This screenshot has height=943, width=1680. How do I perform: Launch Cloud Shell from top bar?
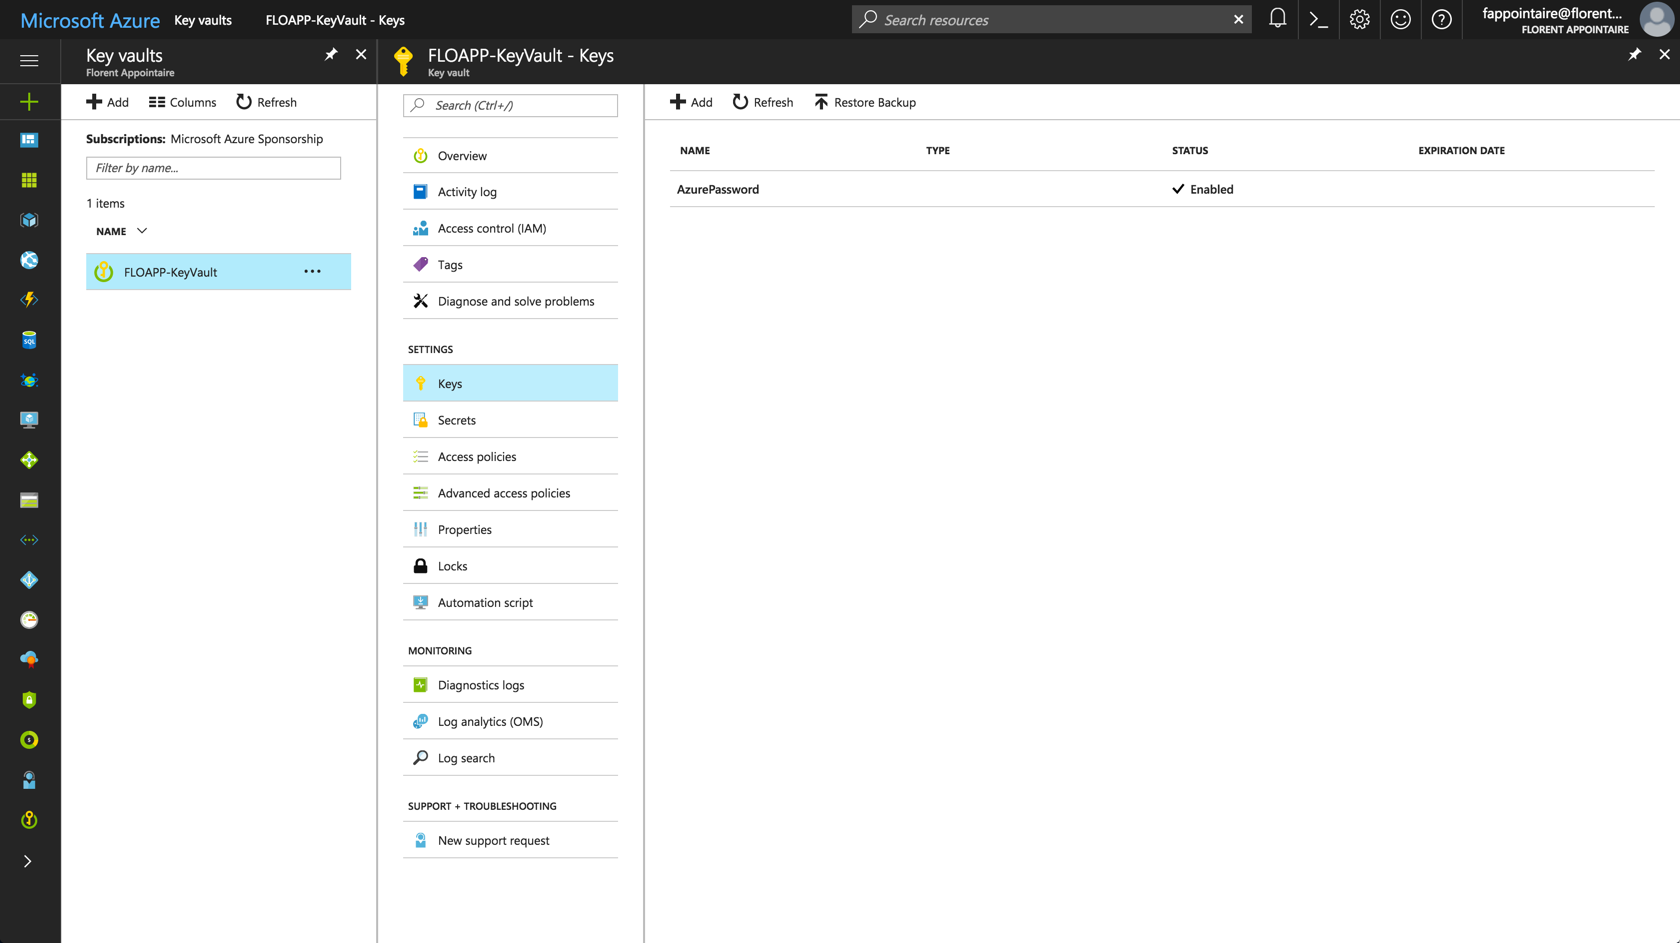pos(1318,19)
